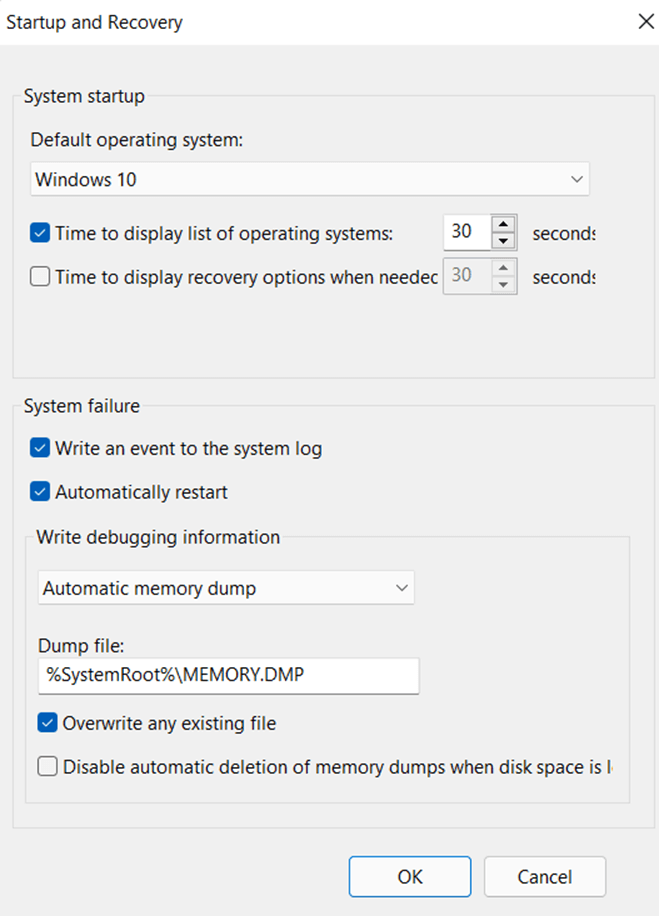Viewport: 659px width, 916px height.
Task: Click the Startup and Recovery title bar
Action: coord(300,21)
